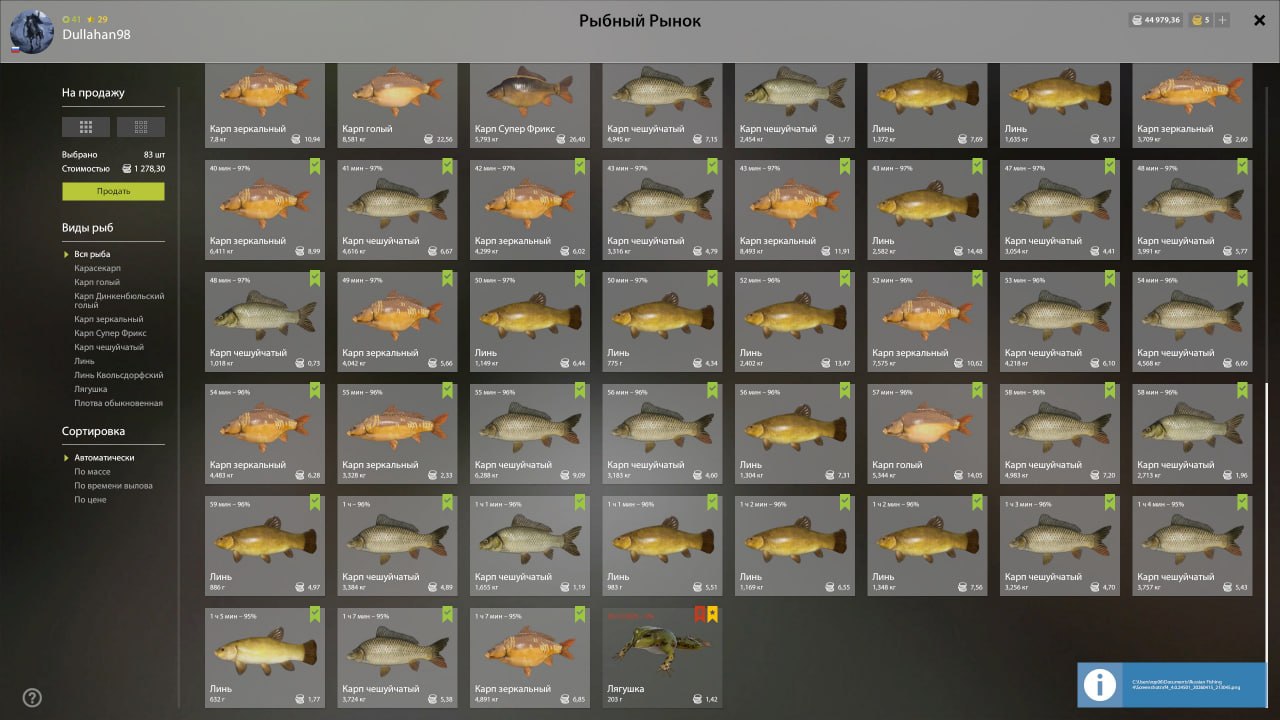
Task: Select the 7,8 кг Карп зеркальный card
Action: tap(265, 106)
